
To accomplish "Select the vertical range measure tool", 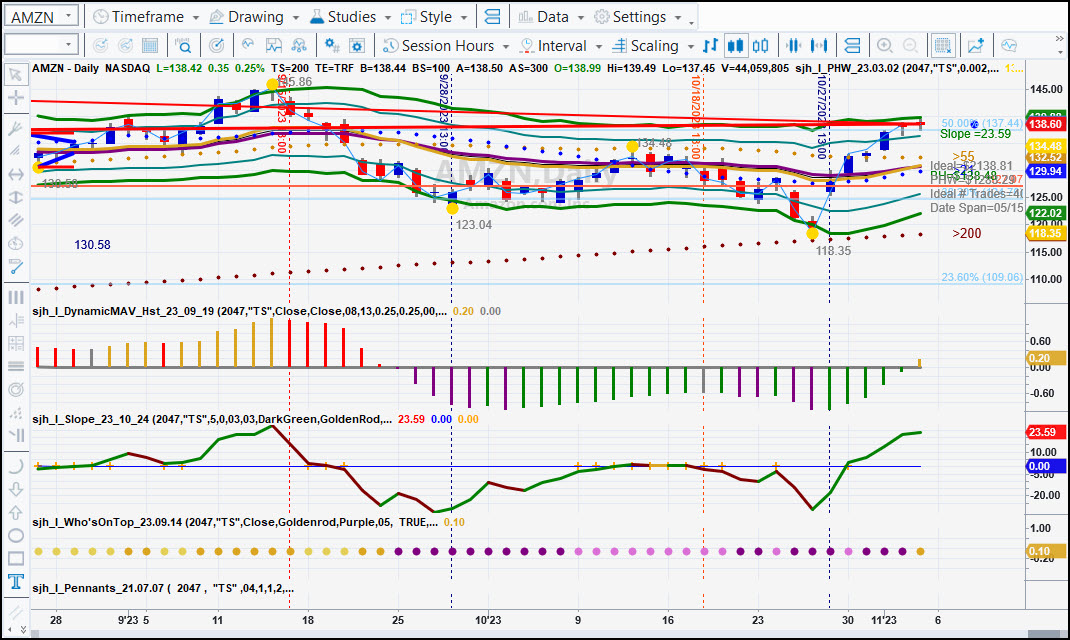I will (x=15, y=197).
